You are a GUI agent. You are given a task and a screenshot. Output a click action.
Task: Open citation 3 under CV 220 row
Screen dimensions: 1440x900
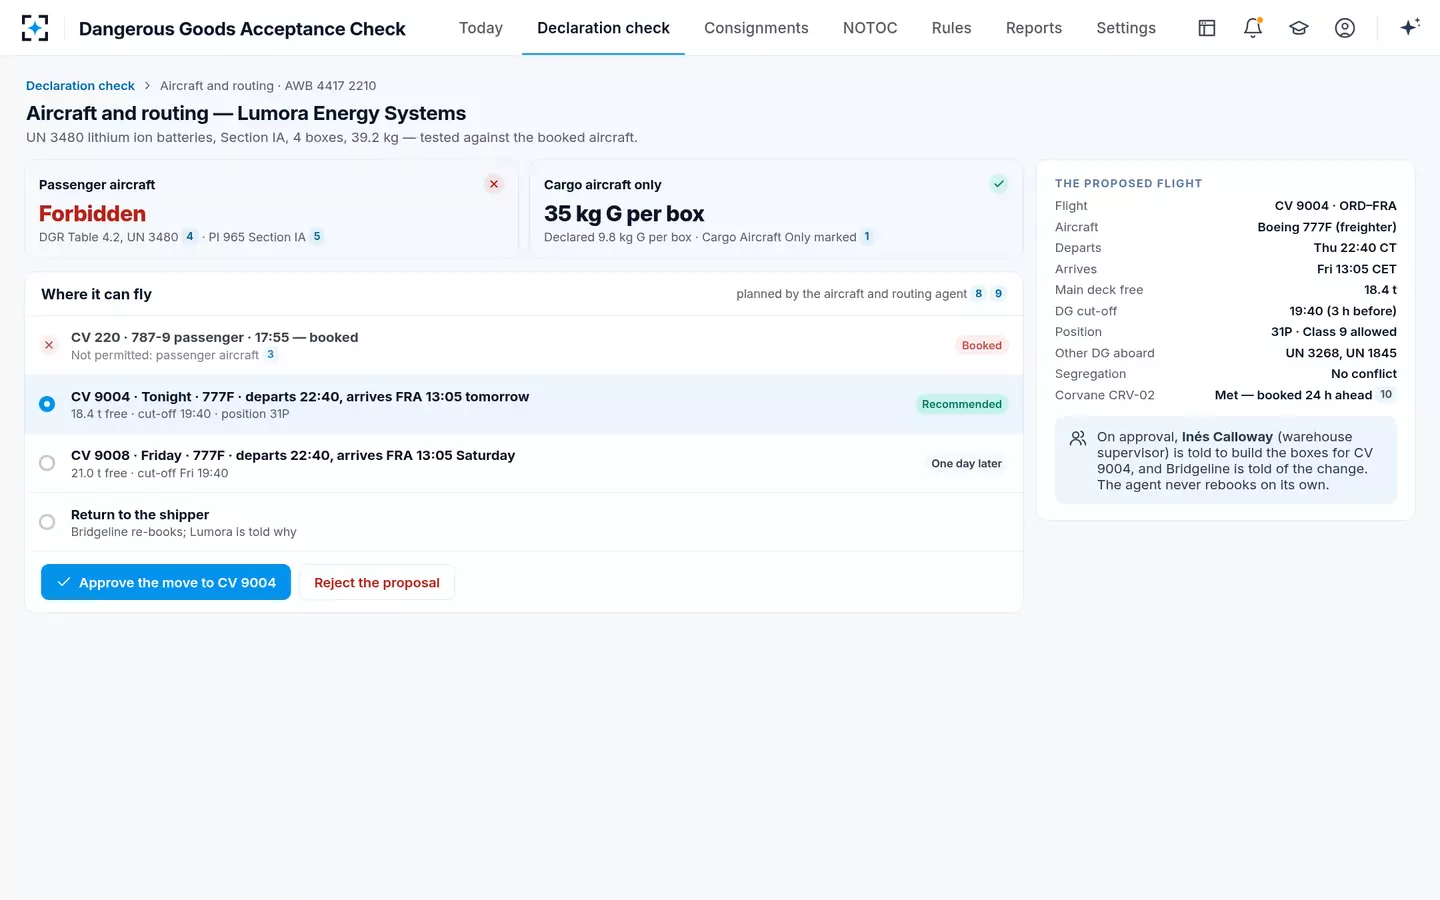pos(270,355)
